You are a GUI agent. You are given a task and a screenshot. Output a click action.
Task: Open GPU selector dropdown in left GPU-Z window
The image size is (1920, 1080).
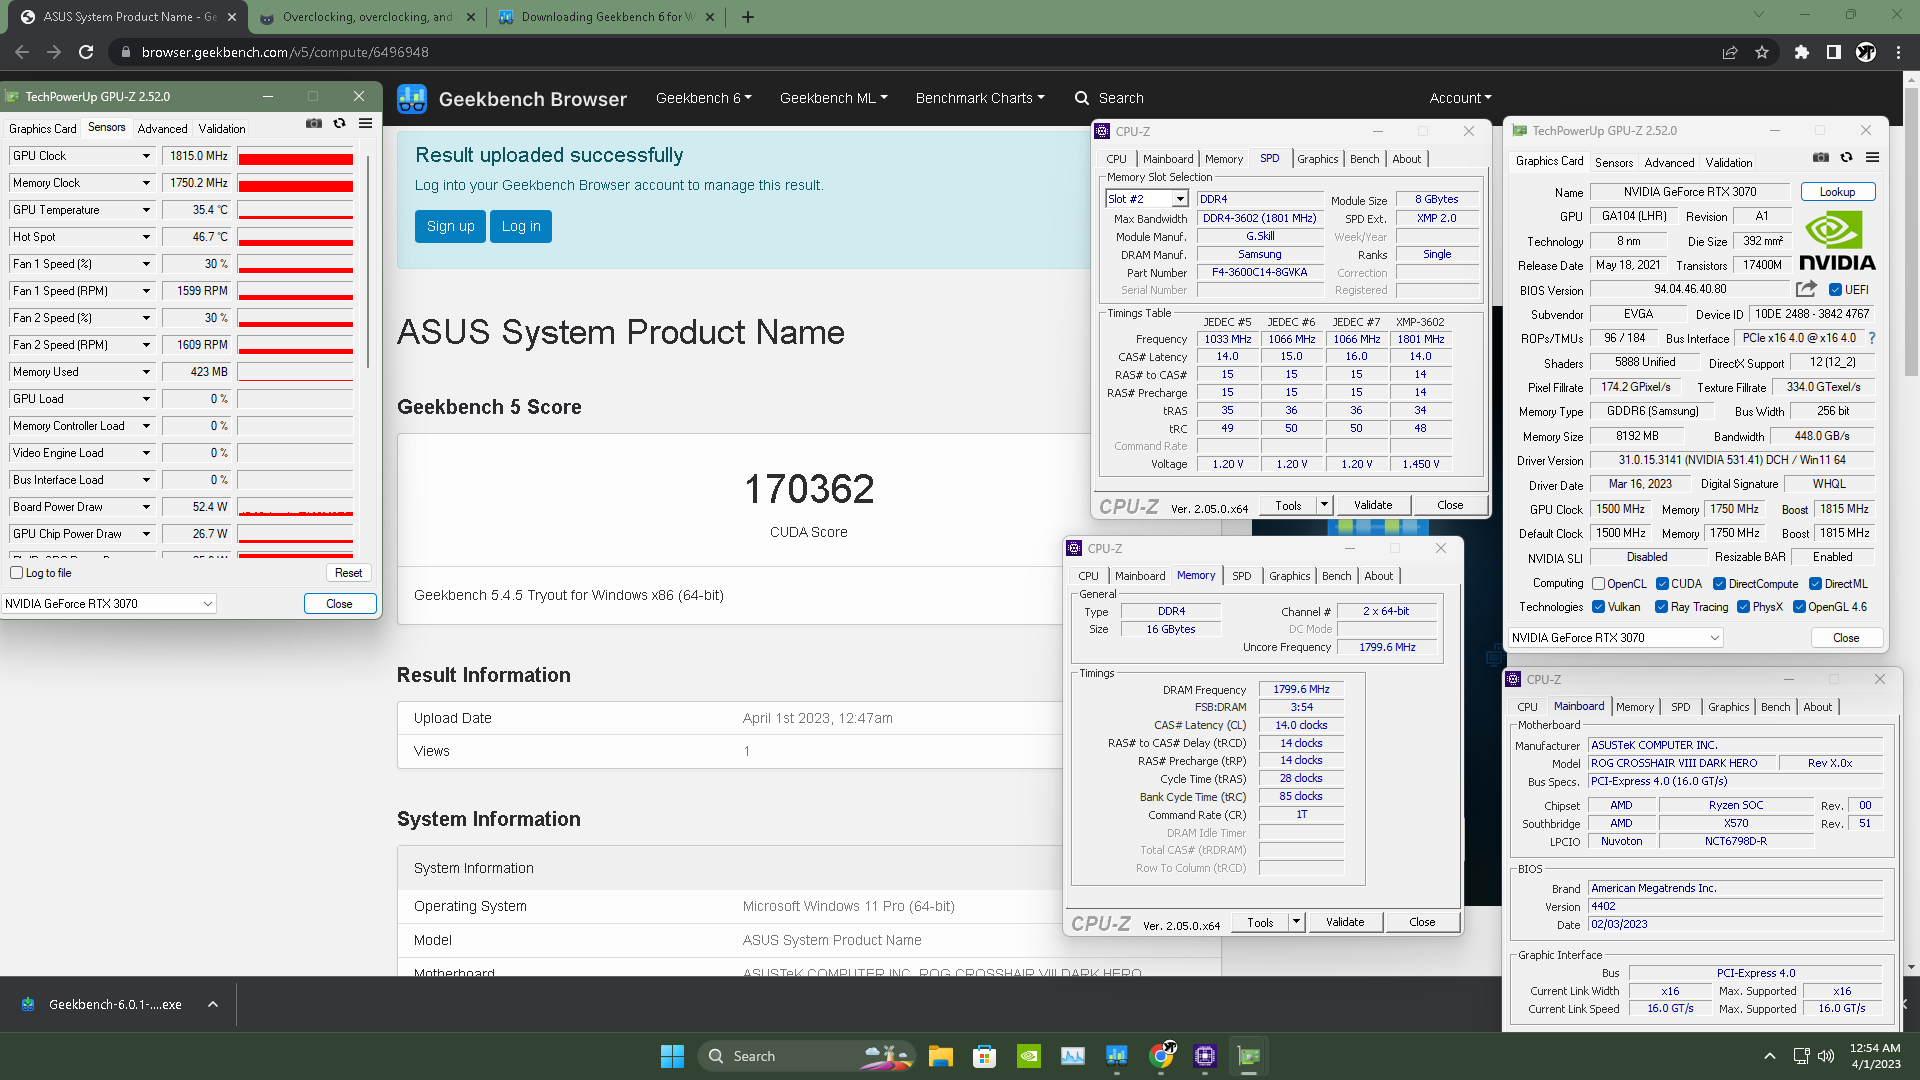coord(109,604)
